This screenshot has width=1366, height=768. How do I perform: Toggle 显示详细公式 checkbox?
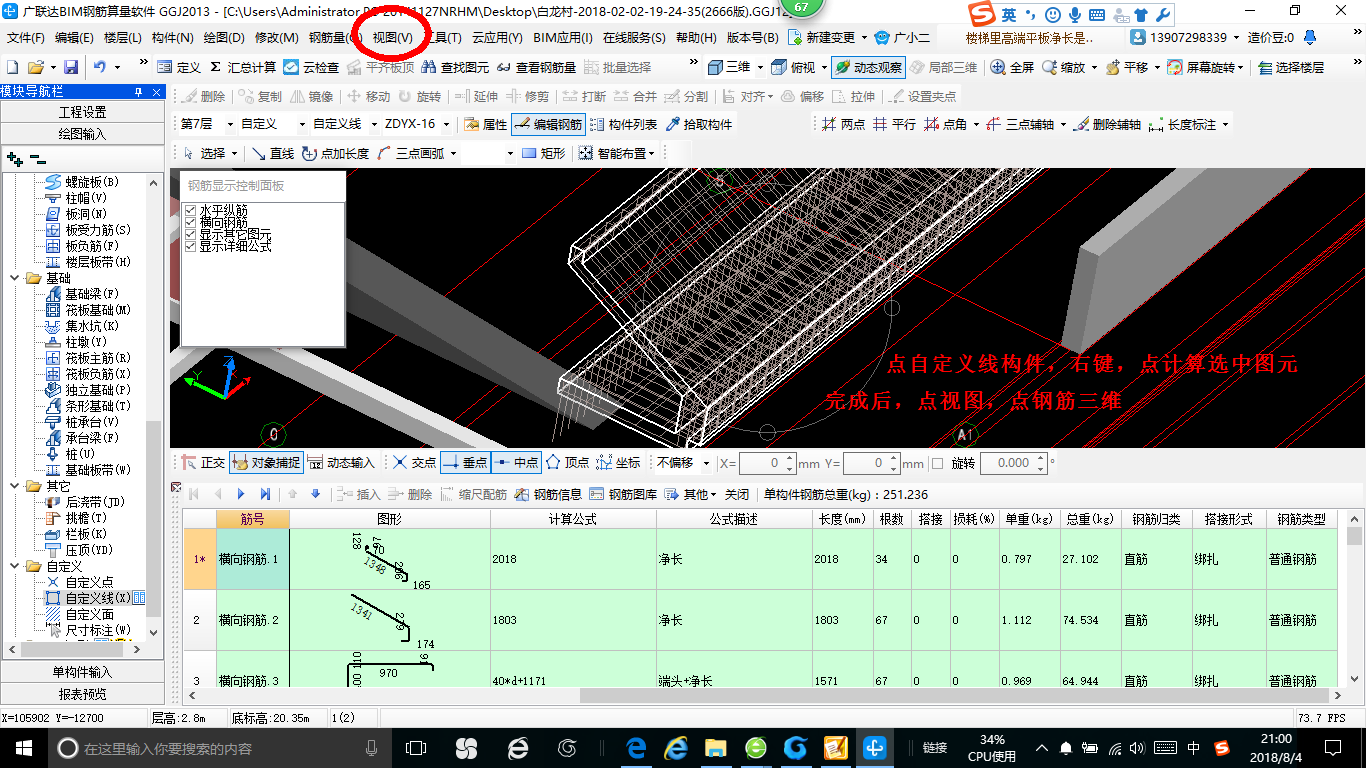coord(191,246)
